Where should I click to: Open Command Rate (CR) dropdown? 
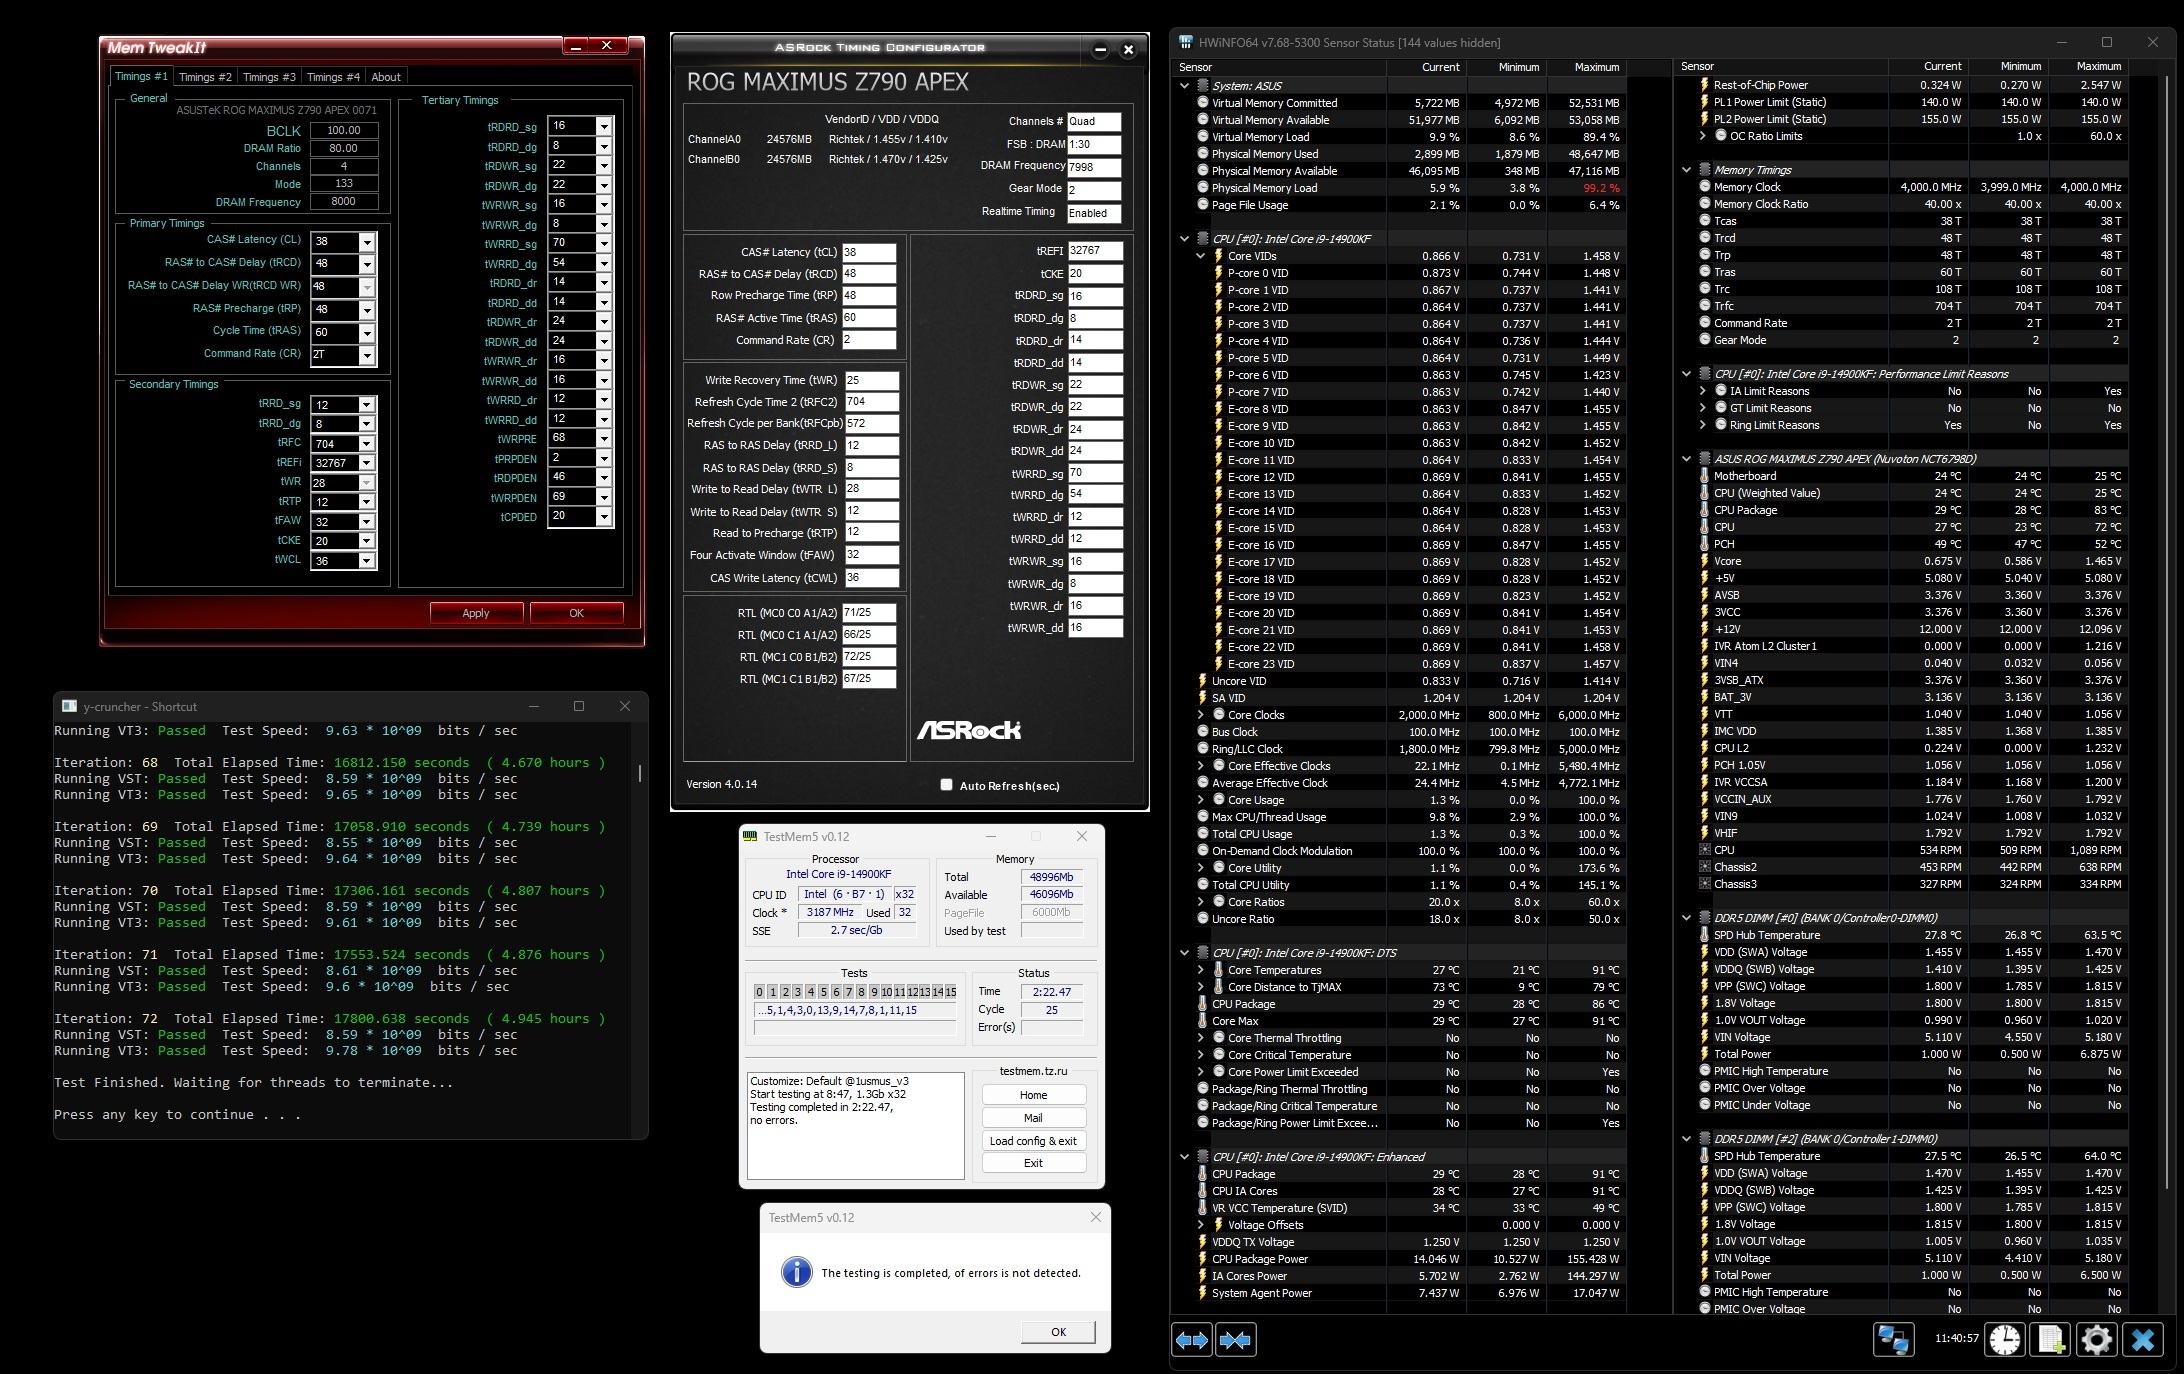click(x=367, y=355)
